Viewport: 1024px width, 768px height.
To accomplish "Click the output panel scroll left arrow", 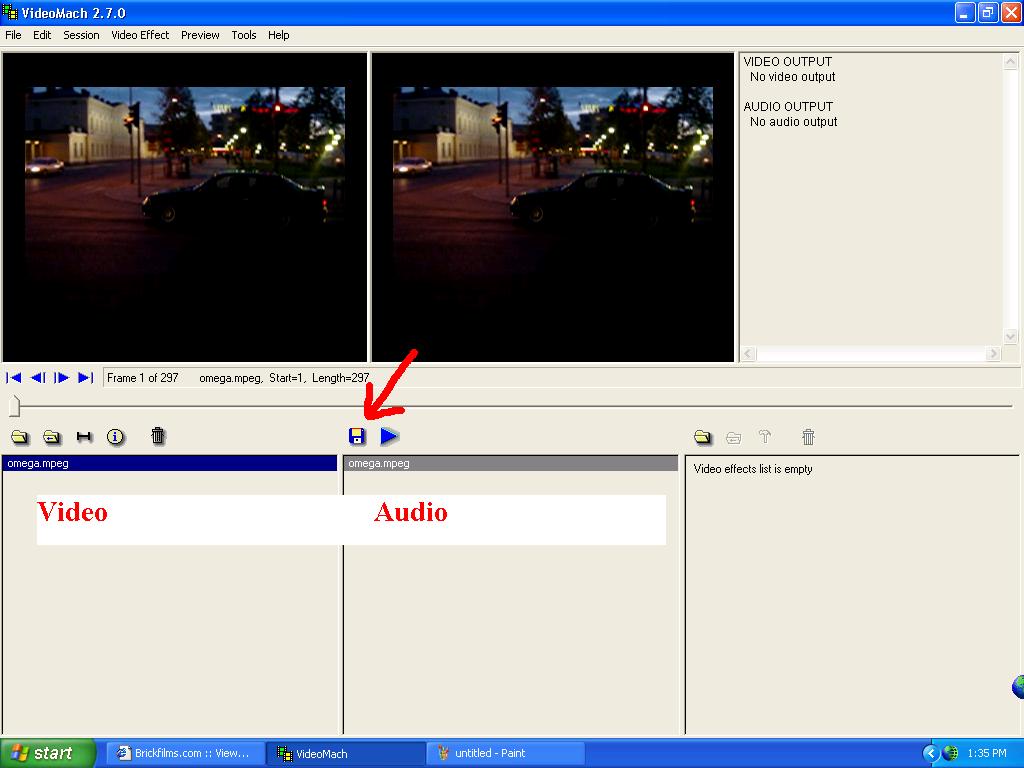I will [748, 354].
